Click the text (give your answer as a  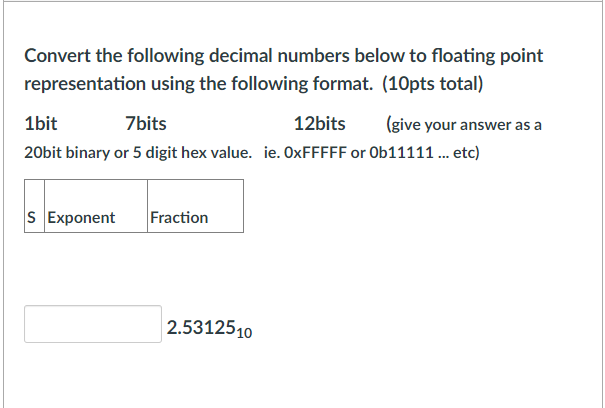[x=464, y=125]
